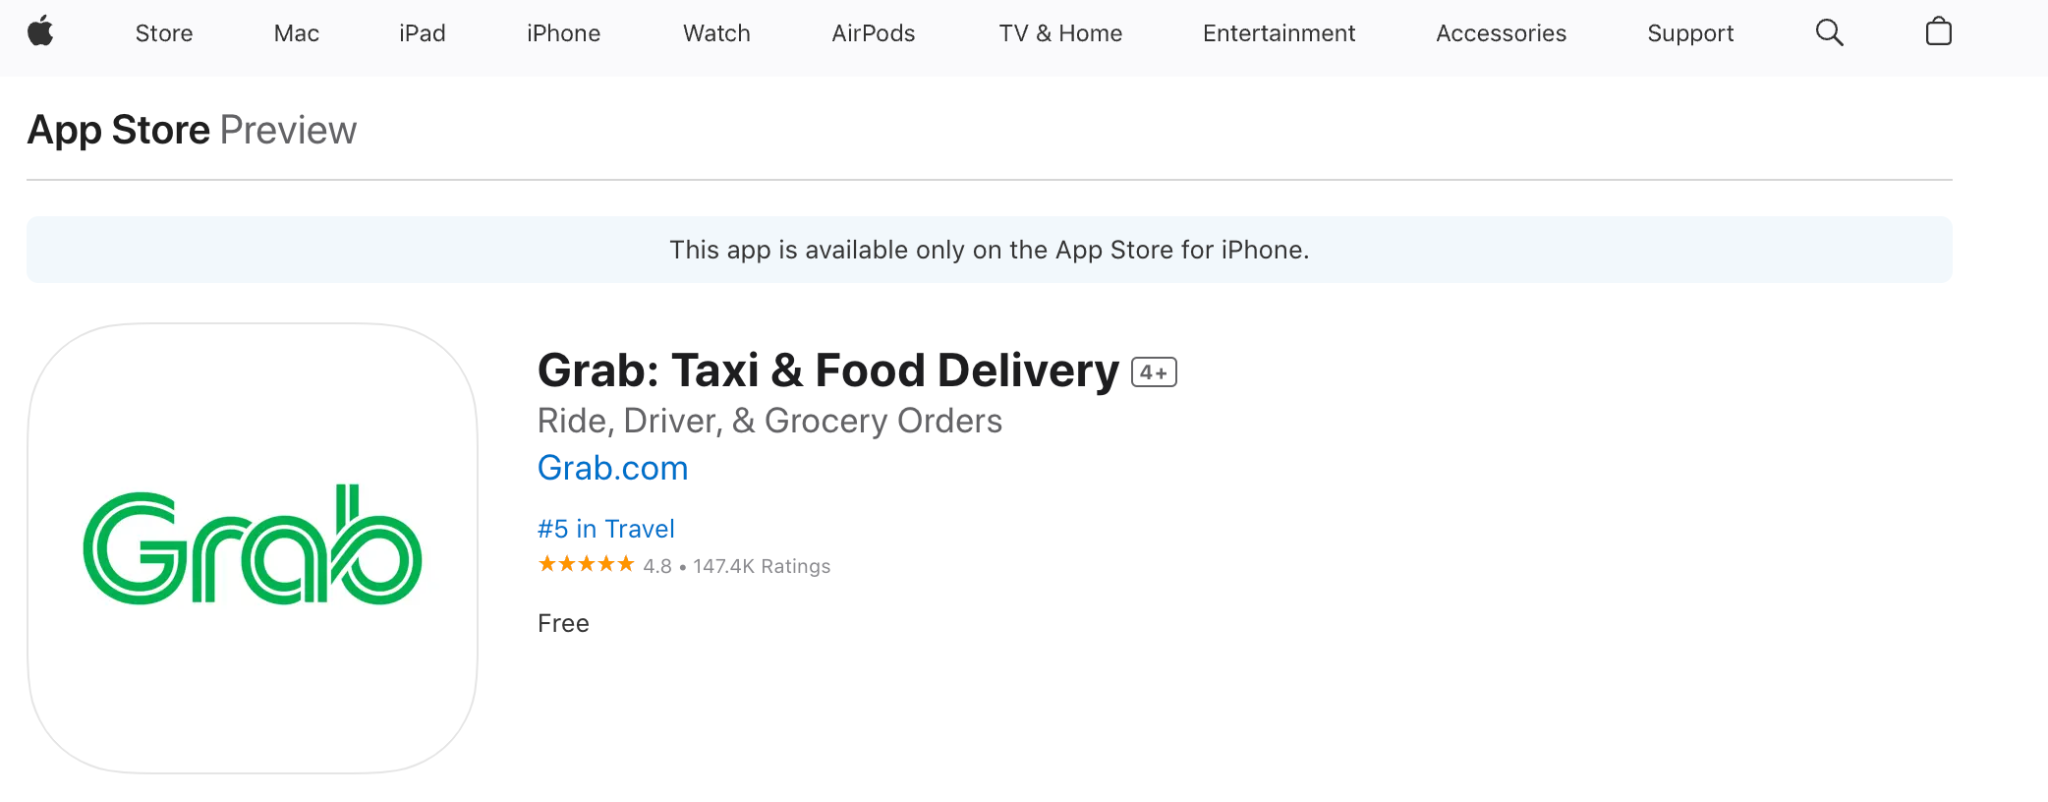Screen dimensions: 2048x802
Task: Go to the iPad section
Action: [x=422, y=33]
